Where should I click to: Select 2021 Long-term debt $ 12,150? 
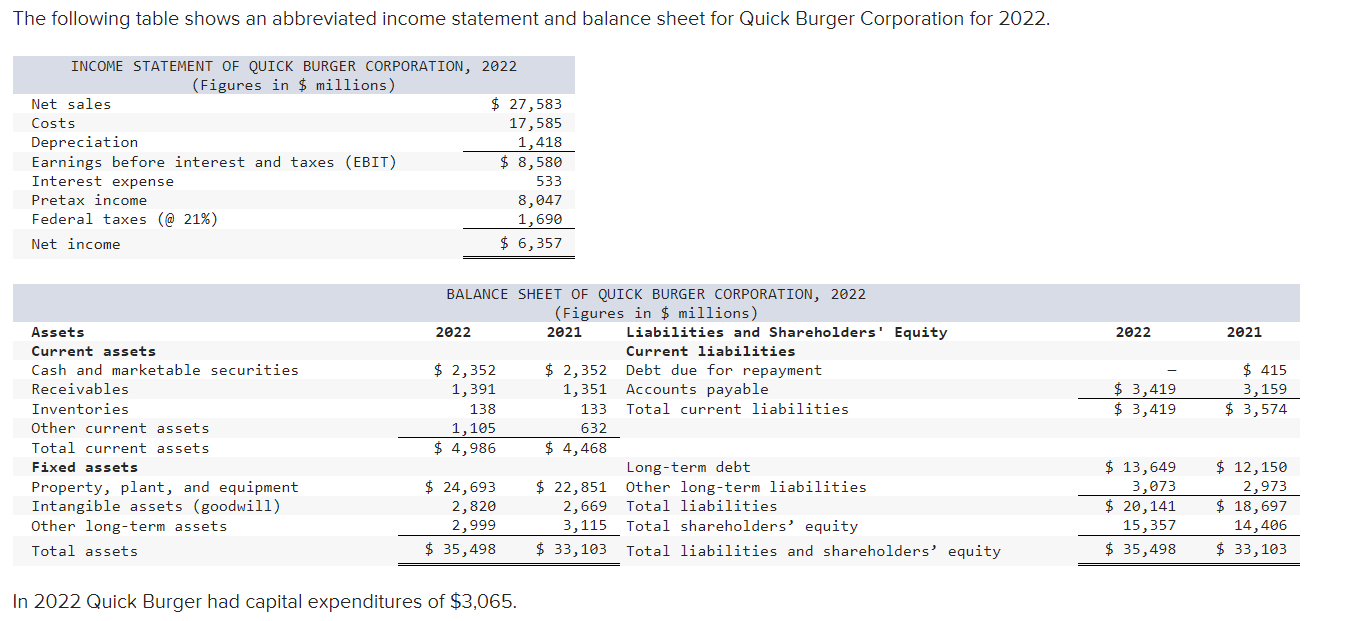(x=1252, y=467)
